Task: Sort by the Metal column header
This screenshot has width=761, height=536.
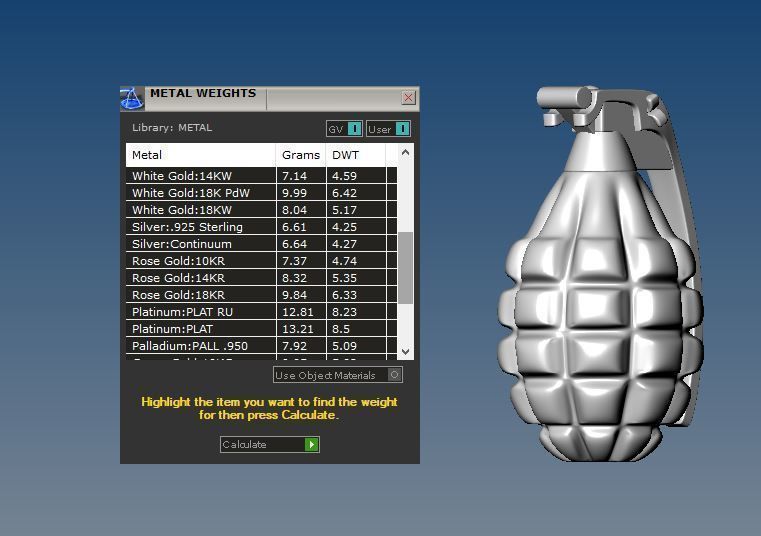Action: click(x=200, y=155)
